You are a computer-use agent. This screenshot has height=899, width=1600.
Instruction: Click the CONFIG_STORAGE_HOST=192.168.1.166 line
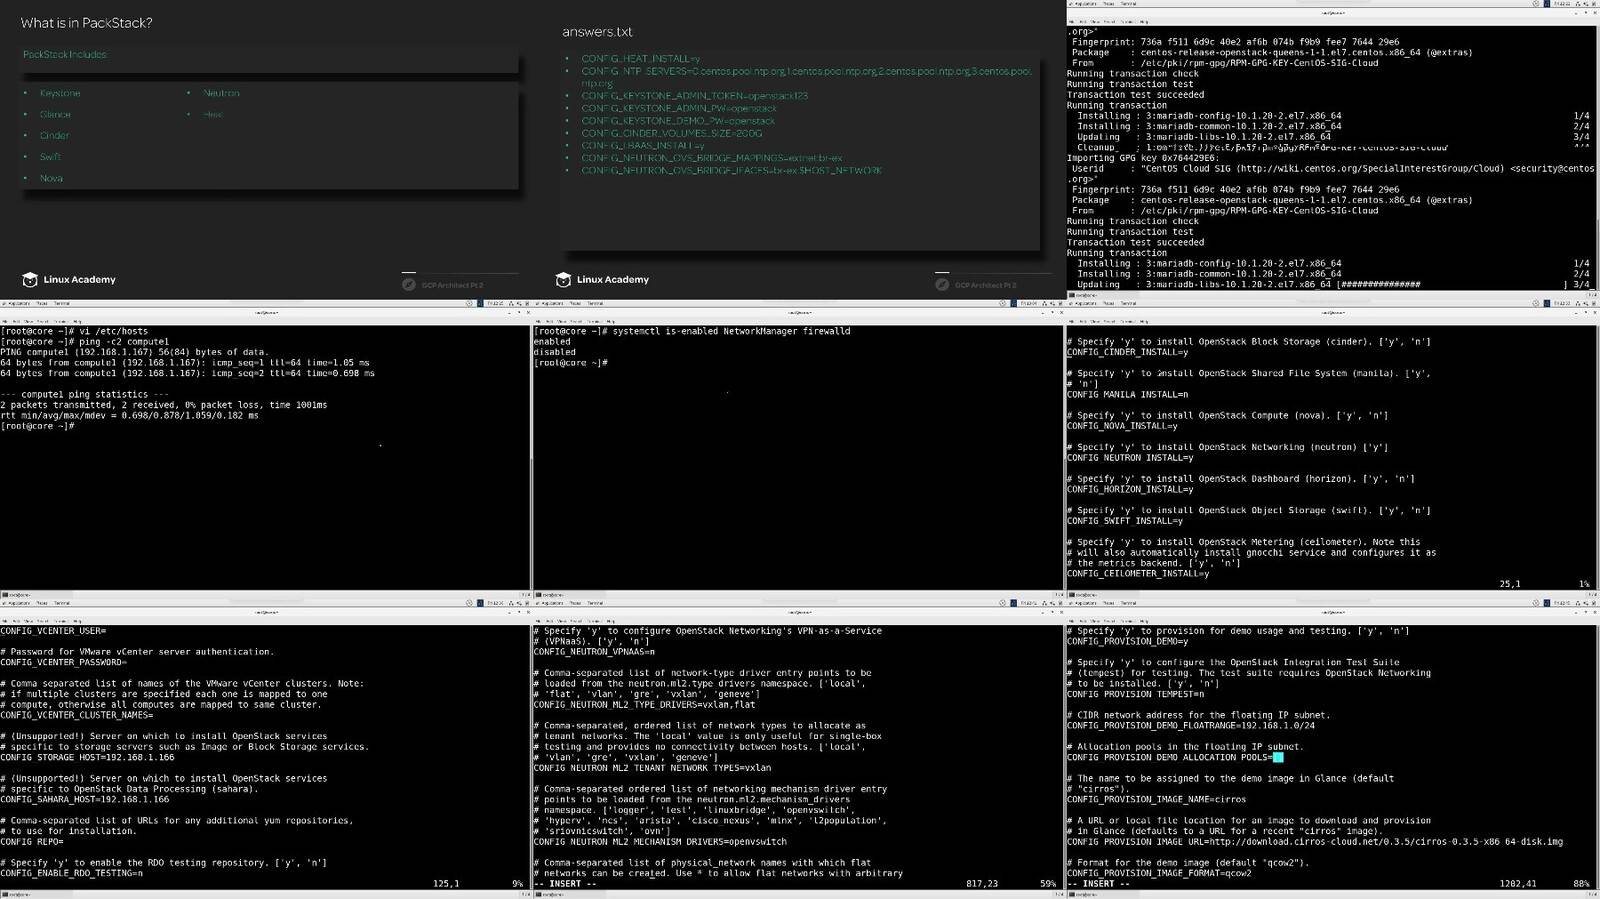tap(88, 757)
